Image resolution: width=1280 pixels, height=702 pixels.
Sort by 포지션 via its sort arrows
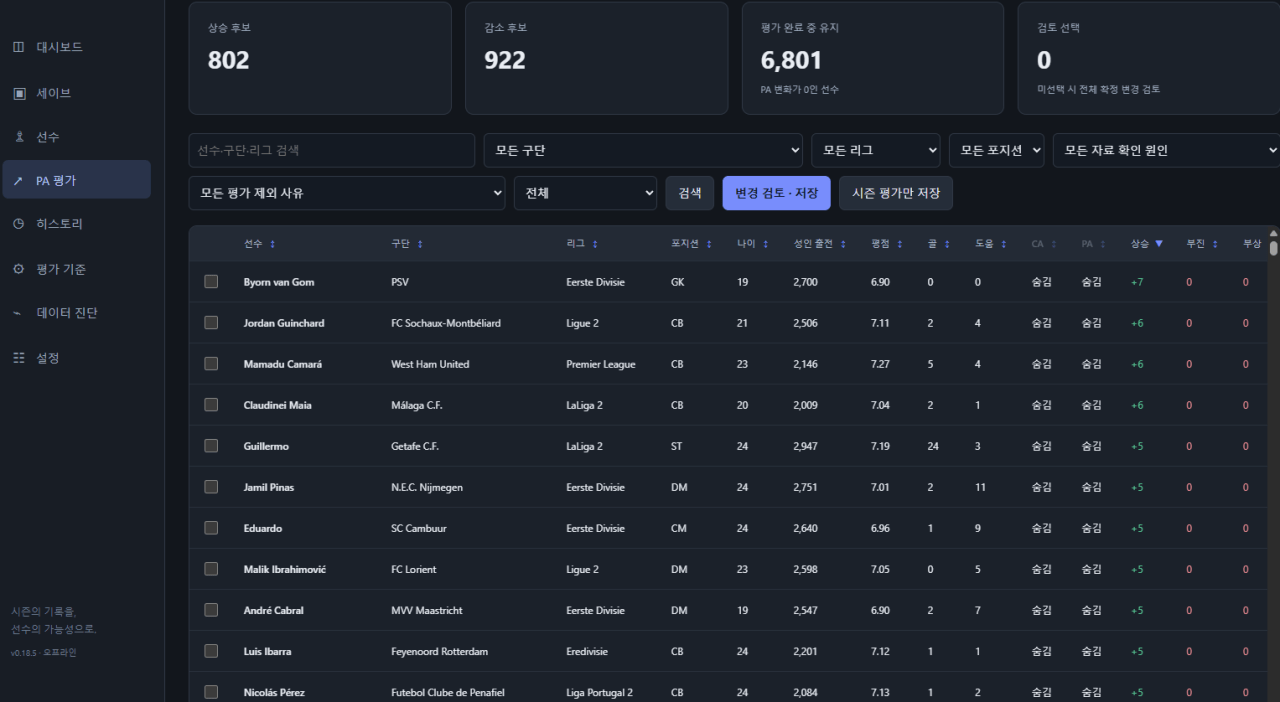709,244
